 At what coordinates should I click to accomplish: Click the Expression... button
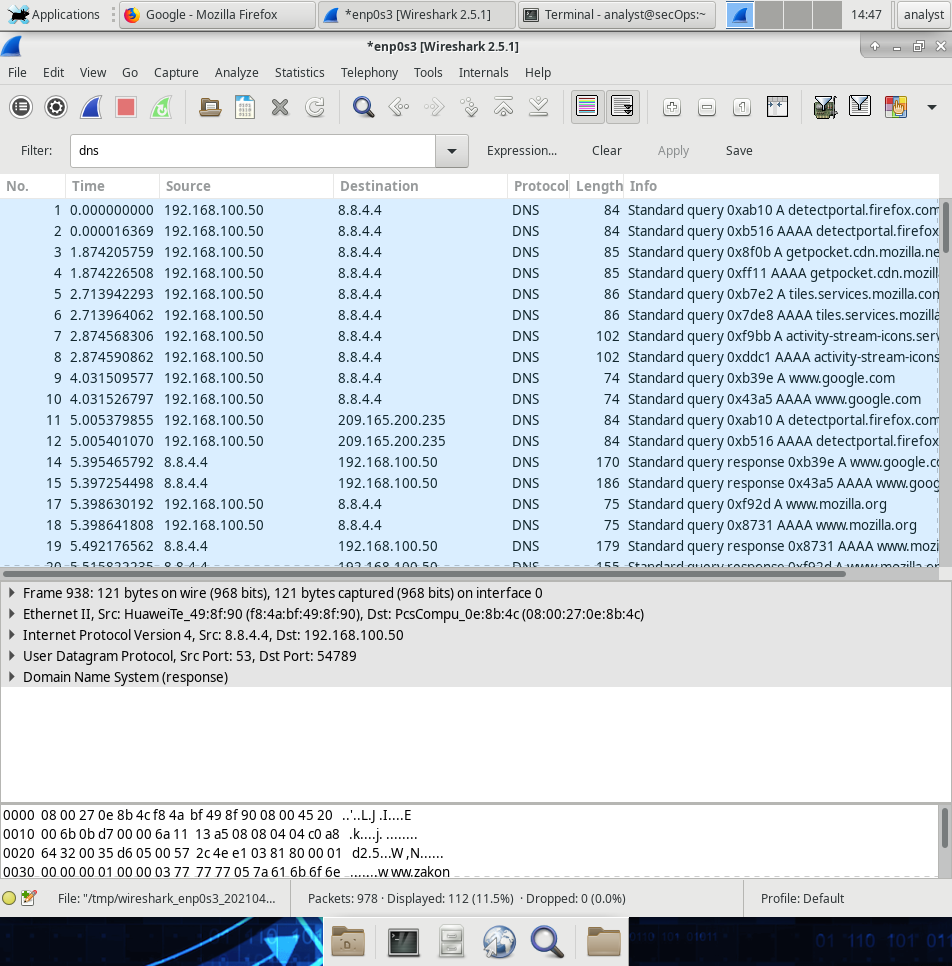pos(521,151)
